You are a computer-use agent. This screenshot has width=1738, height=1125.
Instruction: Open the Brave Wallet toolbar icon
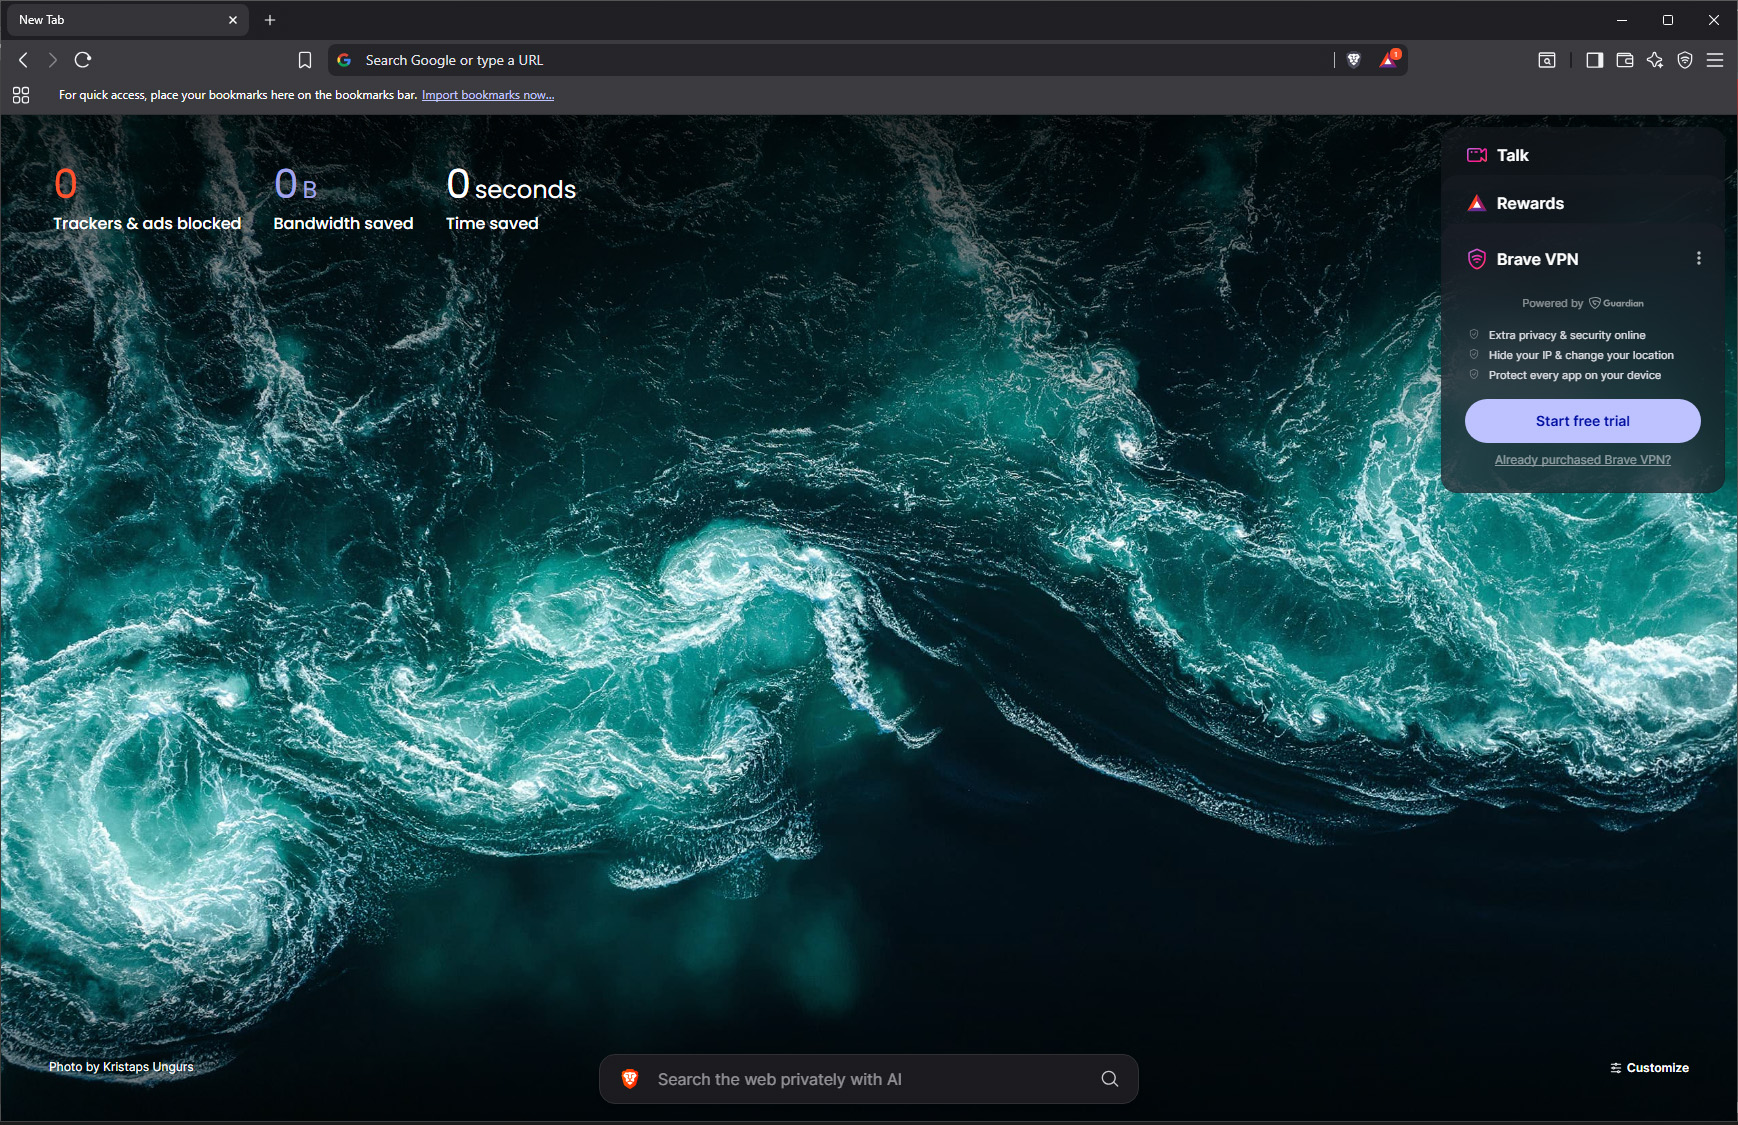(1625, 60)
